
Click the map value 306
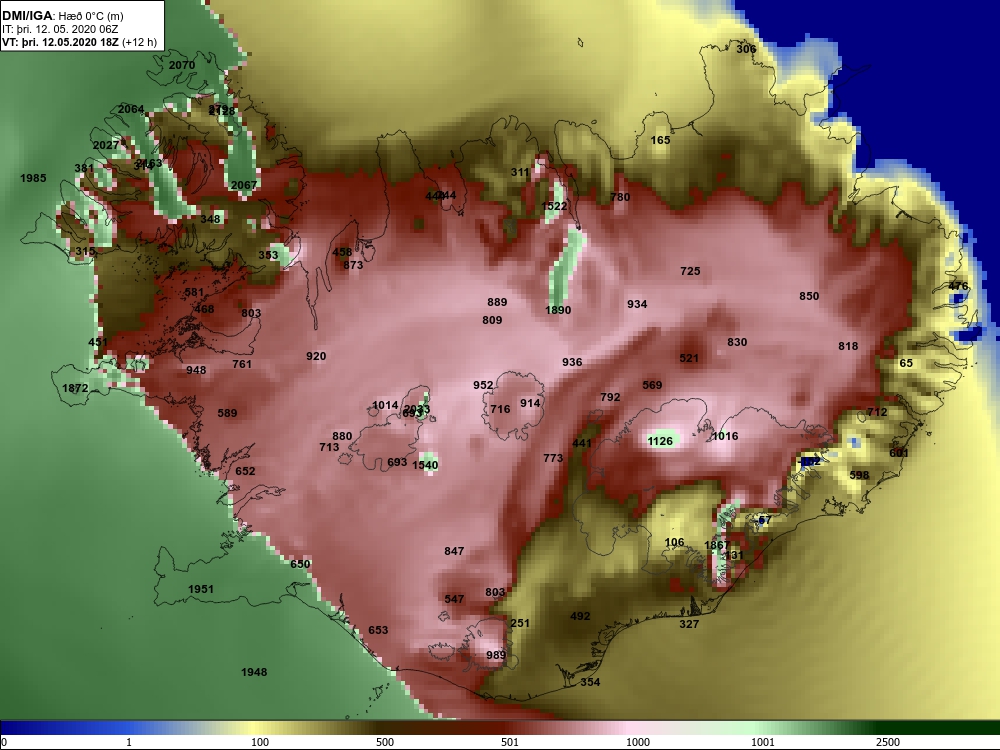click(x=746, y=49)
